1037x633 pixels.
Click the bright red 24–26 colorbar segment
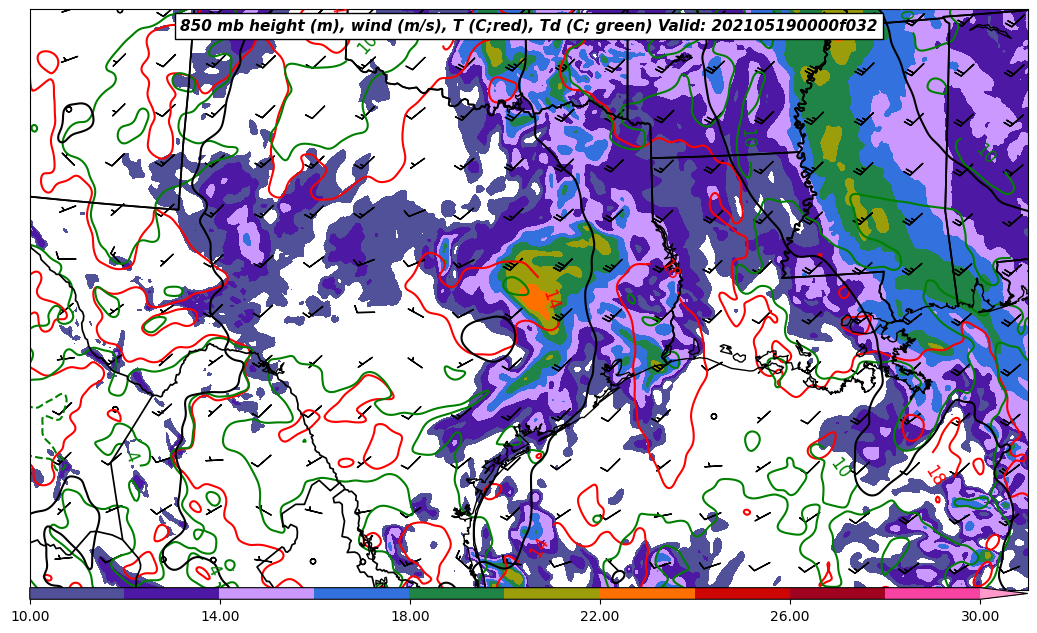coord(742,593)
